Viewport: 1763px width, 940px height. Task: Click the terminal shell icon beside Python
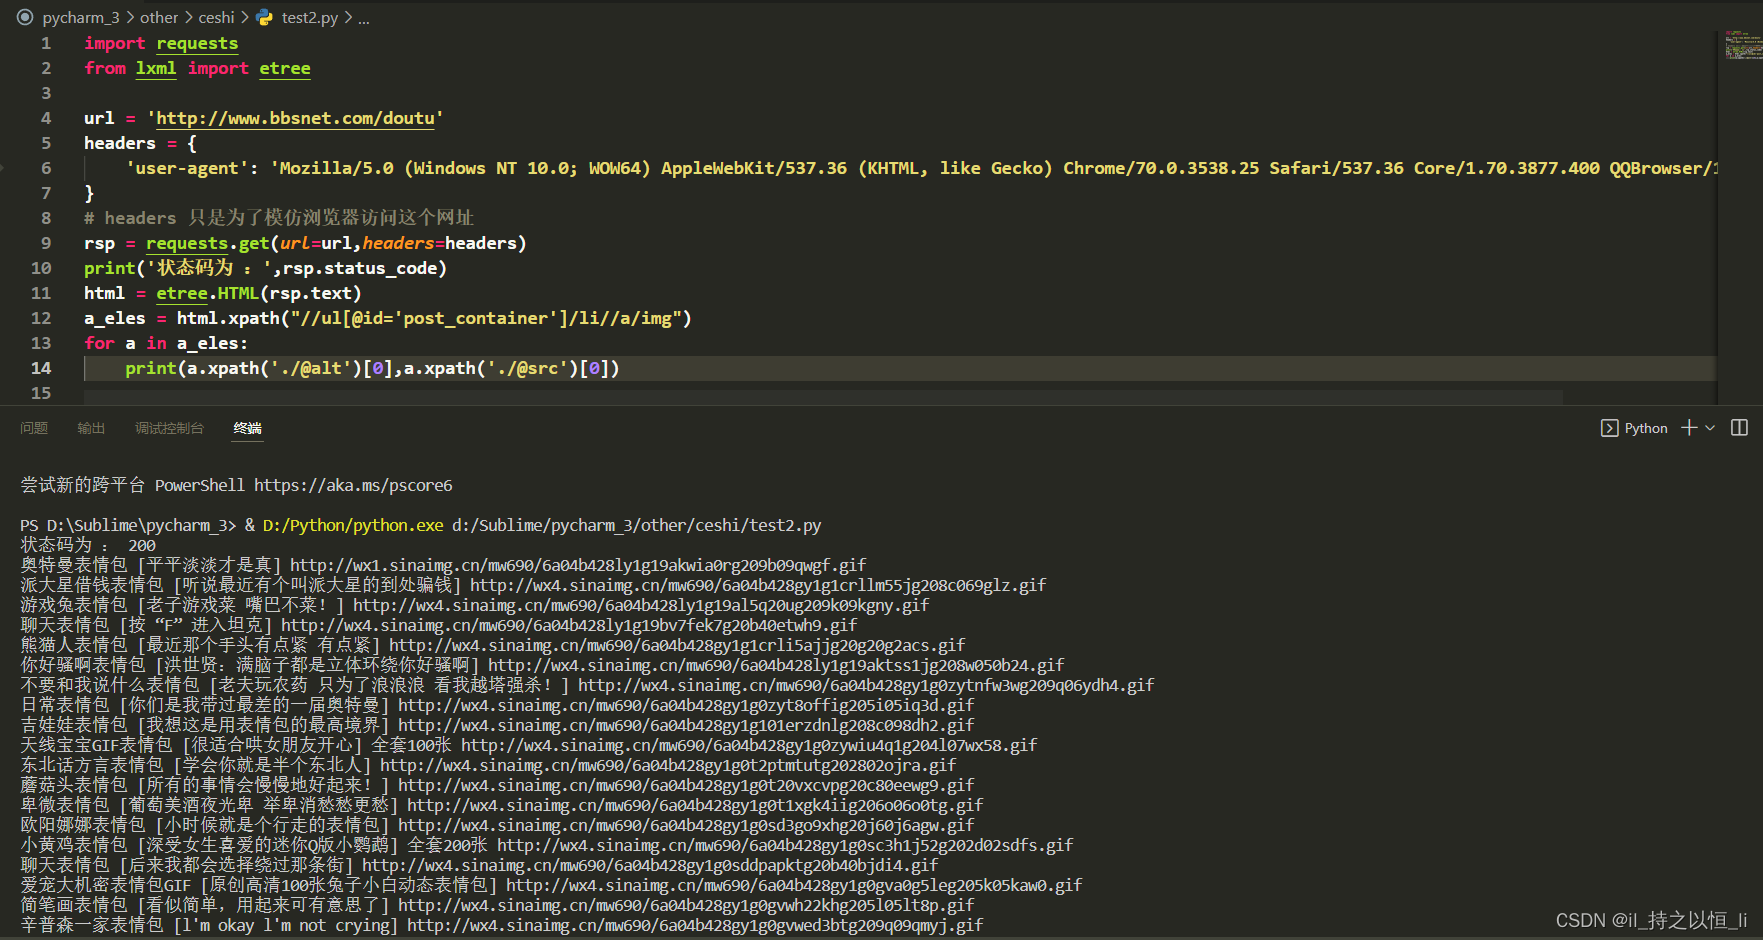[x=1609, y=428]
